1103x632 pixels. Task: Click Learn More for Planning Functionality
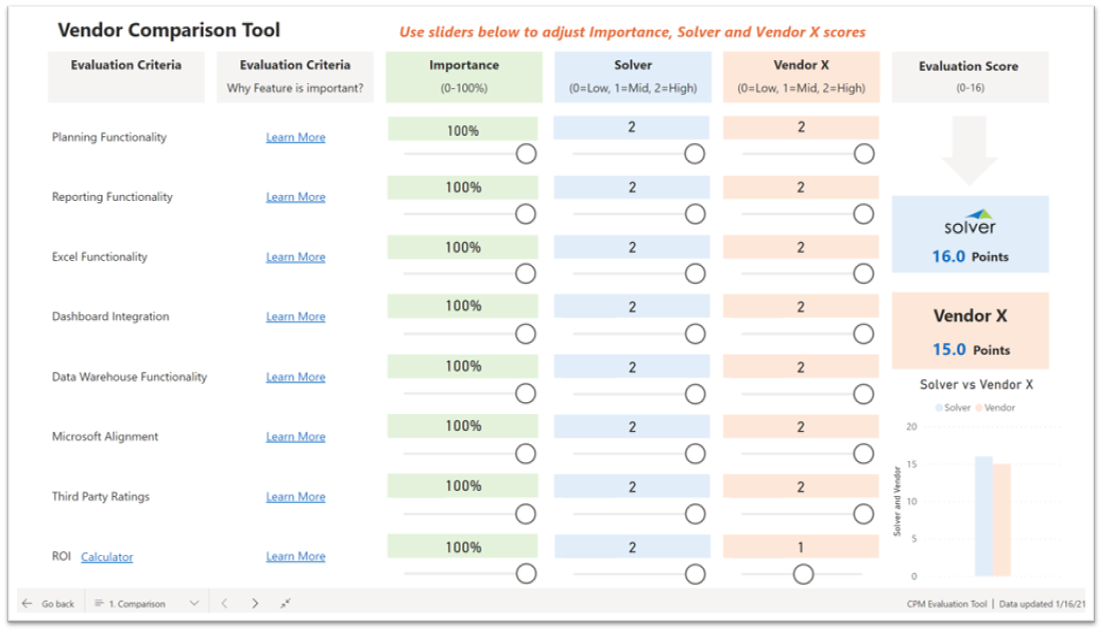pos(295,138)
